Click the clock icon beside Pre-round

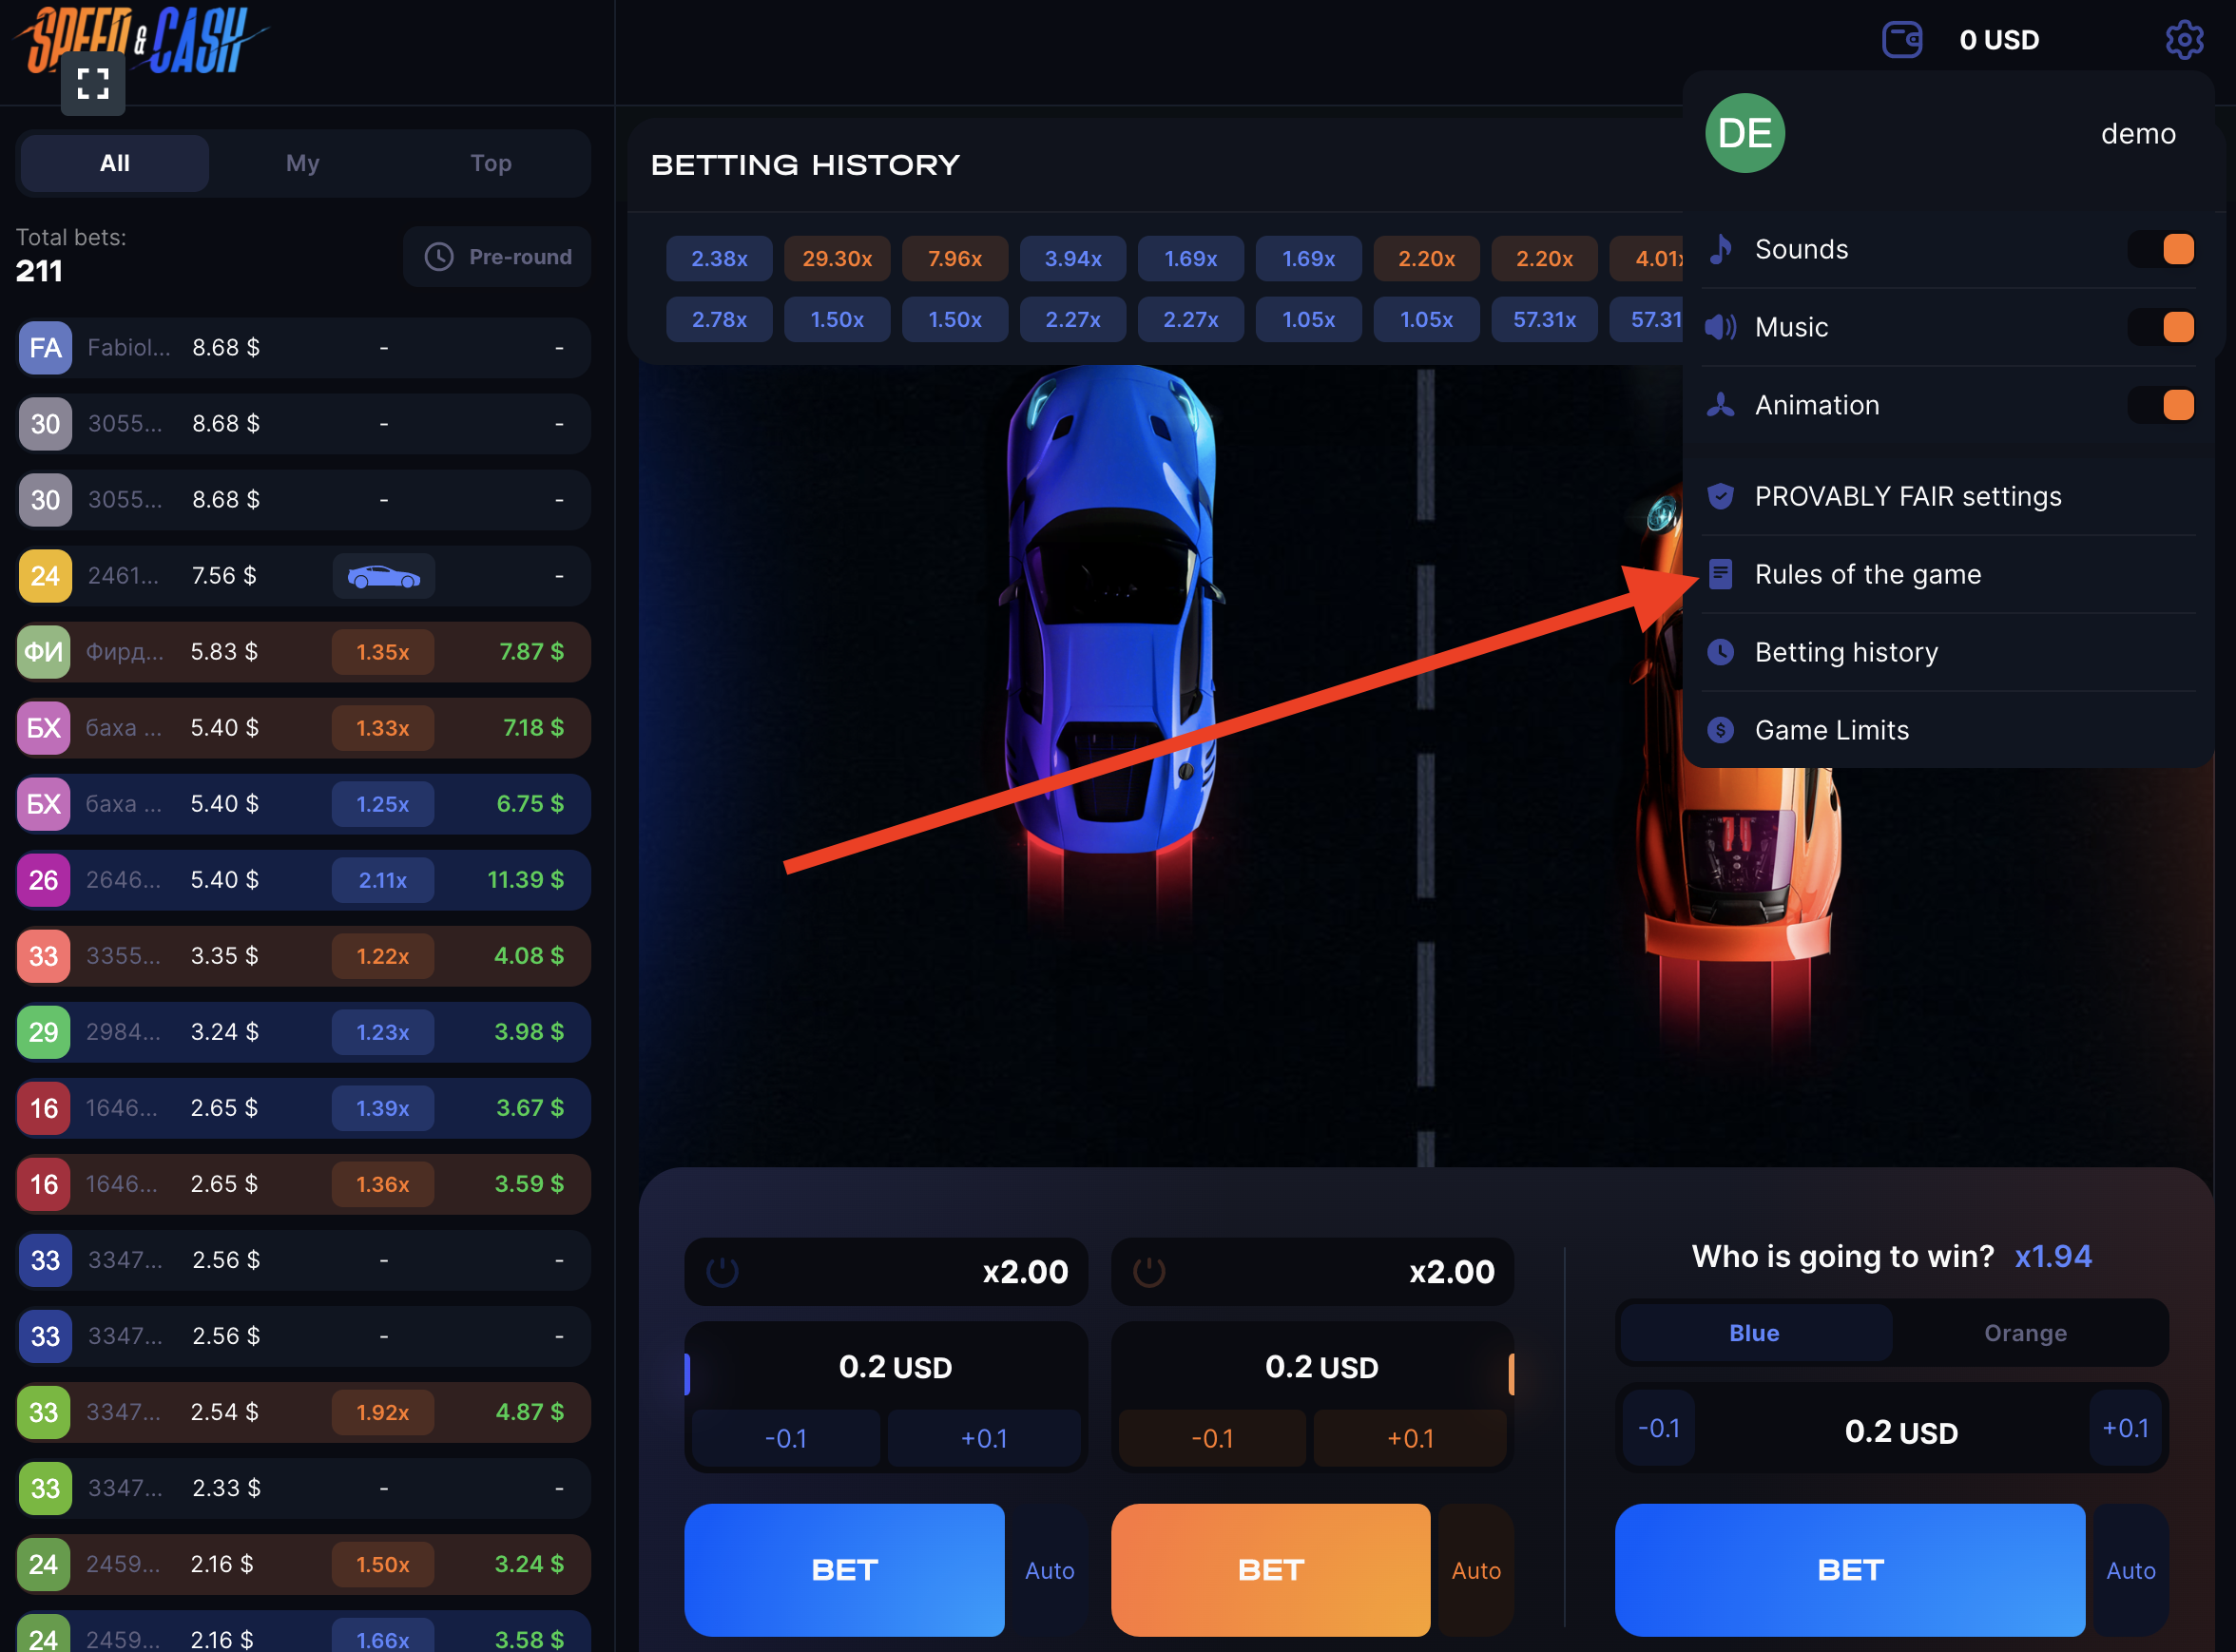point(439,257)
